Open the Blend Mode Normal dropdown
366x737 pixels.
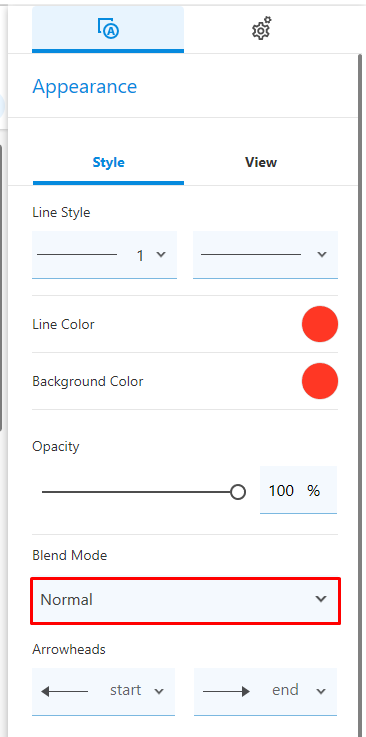[x=185, y=600]
